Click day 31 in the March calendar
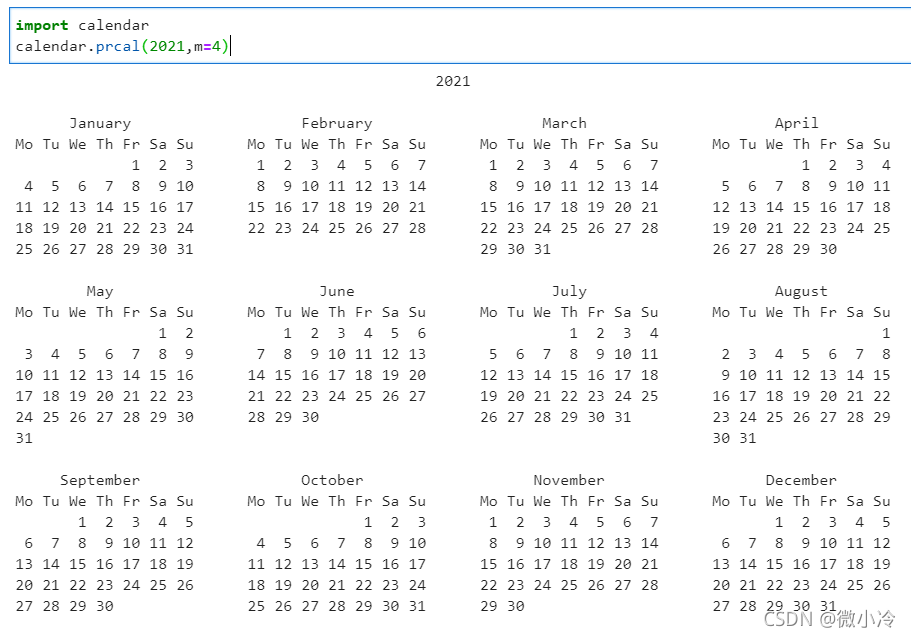Viewport: 911px width, 637px height. (x=542, y=249)
